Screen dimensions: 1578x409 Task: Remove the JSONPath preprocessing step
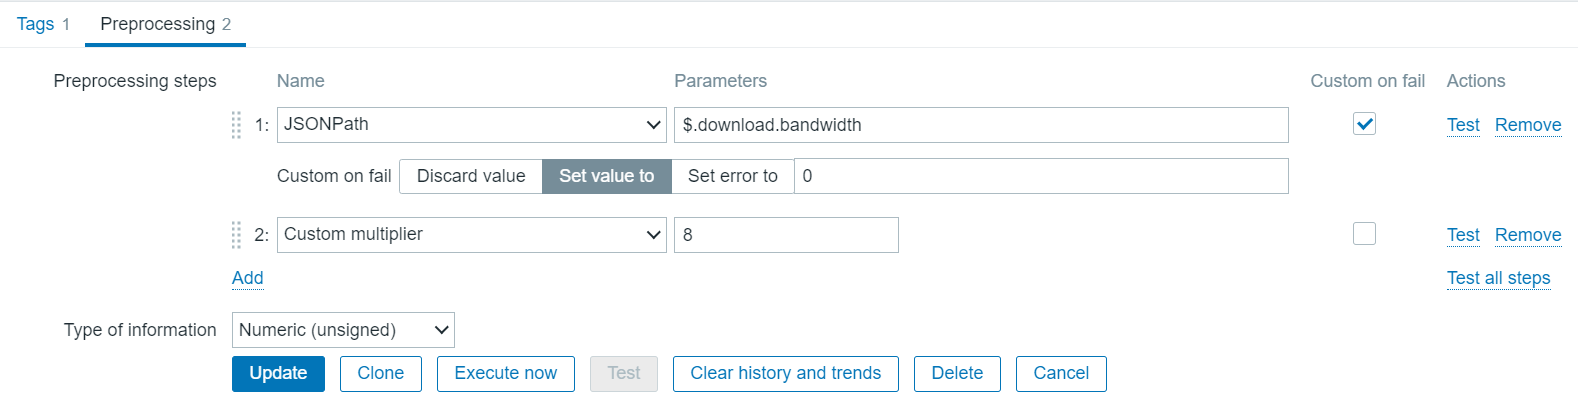pyautogui.click(x=1527, y=125)
